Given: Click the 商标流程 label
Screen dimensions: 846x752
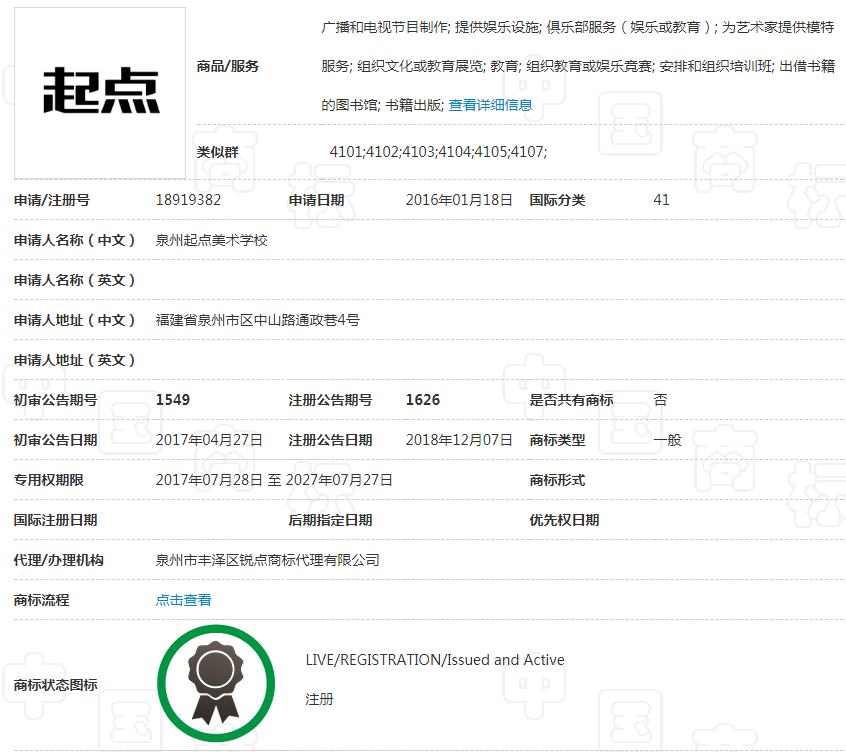Looking at the screenshot, I should pyautogui.click(x=42, y=600).
